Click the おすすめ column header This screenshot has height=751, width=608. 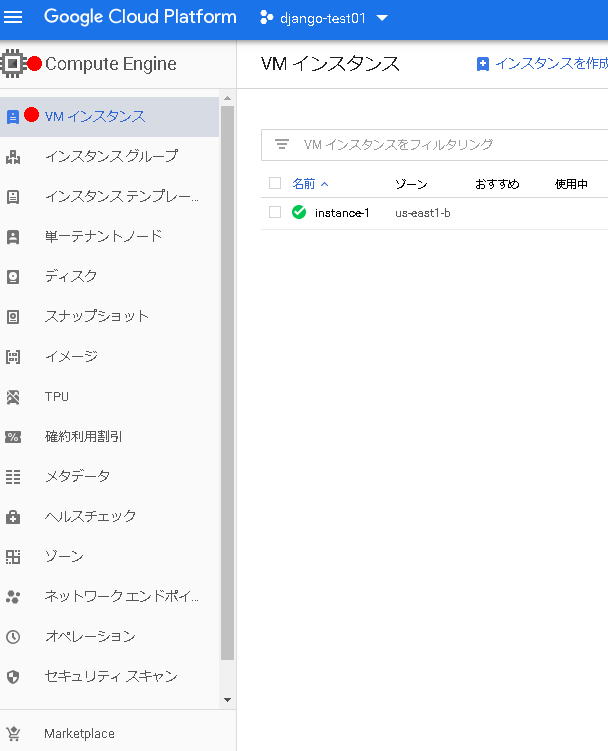click(x=497, y=184)
